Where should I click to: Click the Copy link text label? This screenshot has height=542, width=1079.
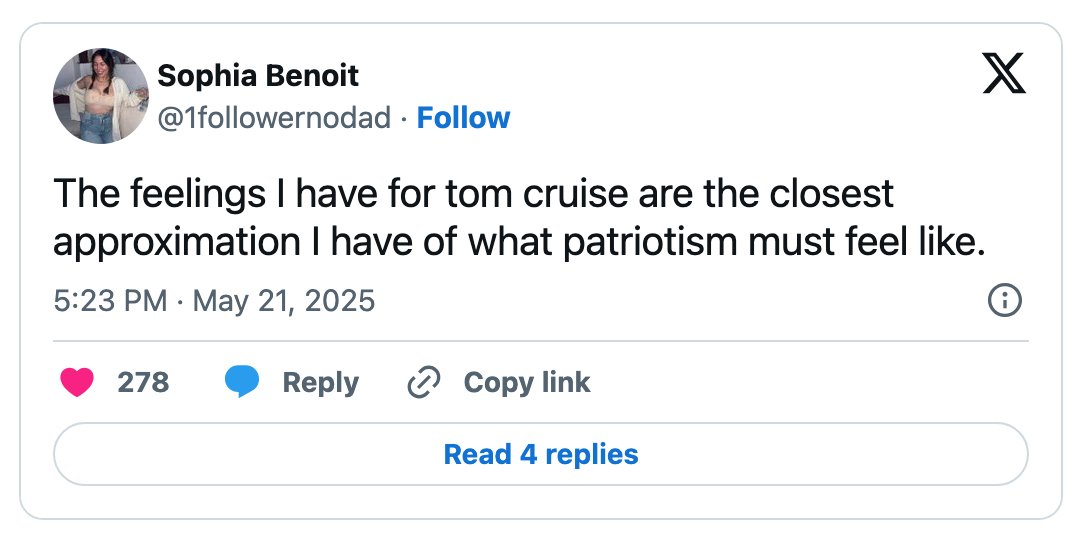coord(527,382)
